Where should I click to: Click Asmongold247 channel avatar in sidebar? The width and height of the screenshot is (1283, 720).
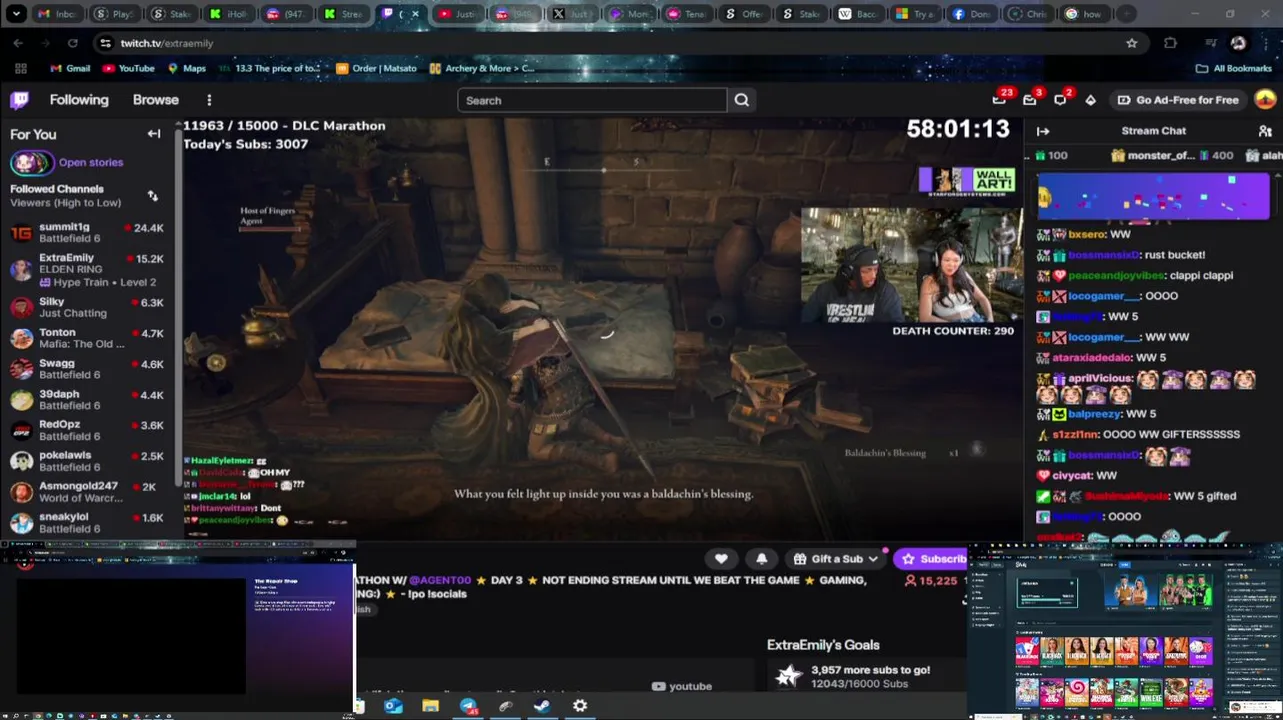pos(21,492)
